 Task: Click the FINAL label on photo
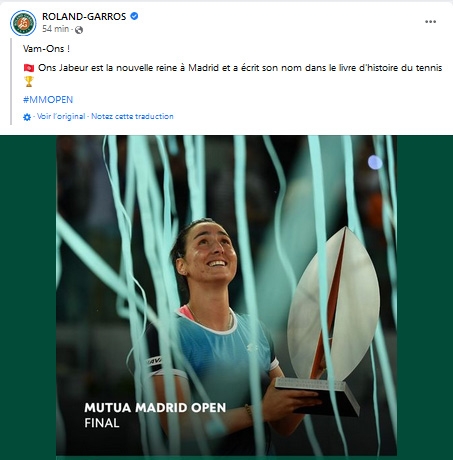point(102,423)
